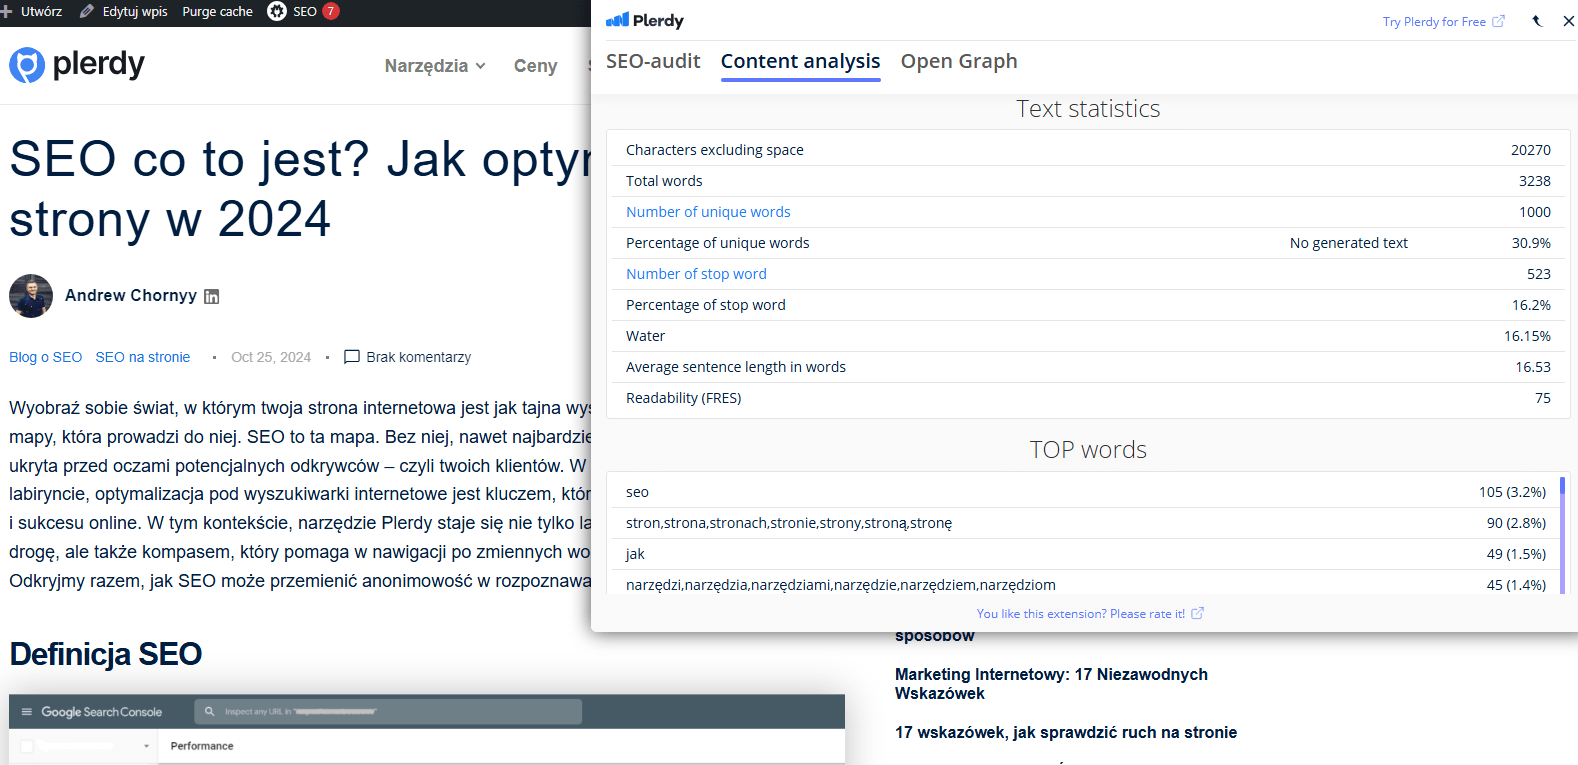Close the Plerdy extension panel

1568,21
